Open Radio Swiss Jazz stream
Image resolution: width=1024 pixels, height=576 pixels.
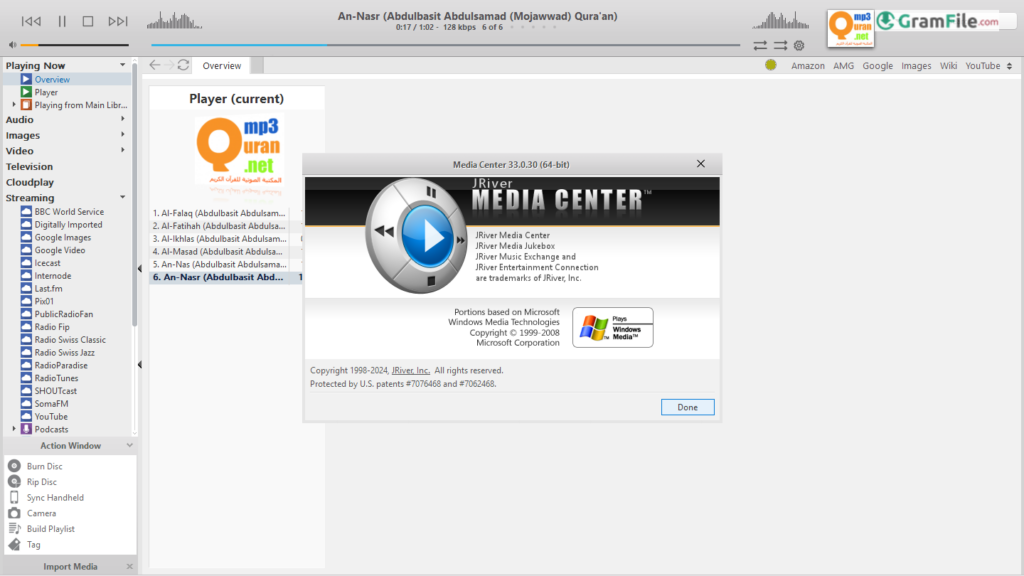[64, 353]
